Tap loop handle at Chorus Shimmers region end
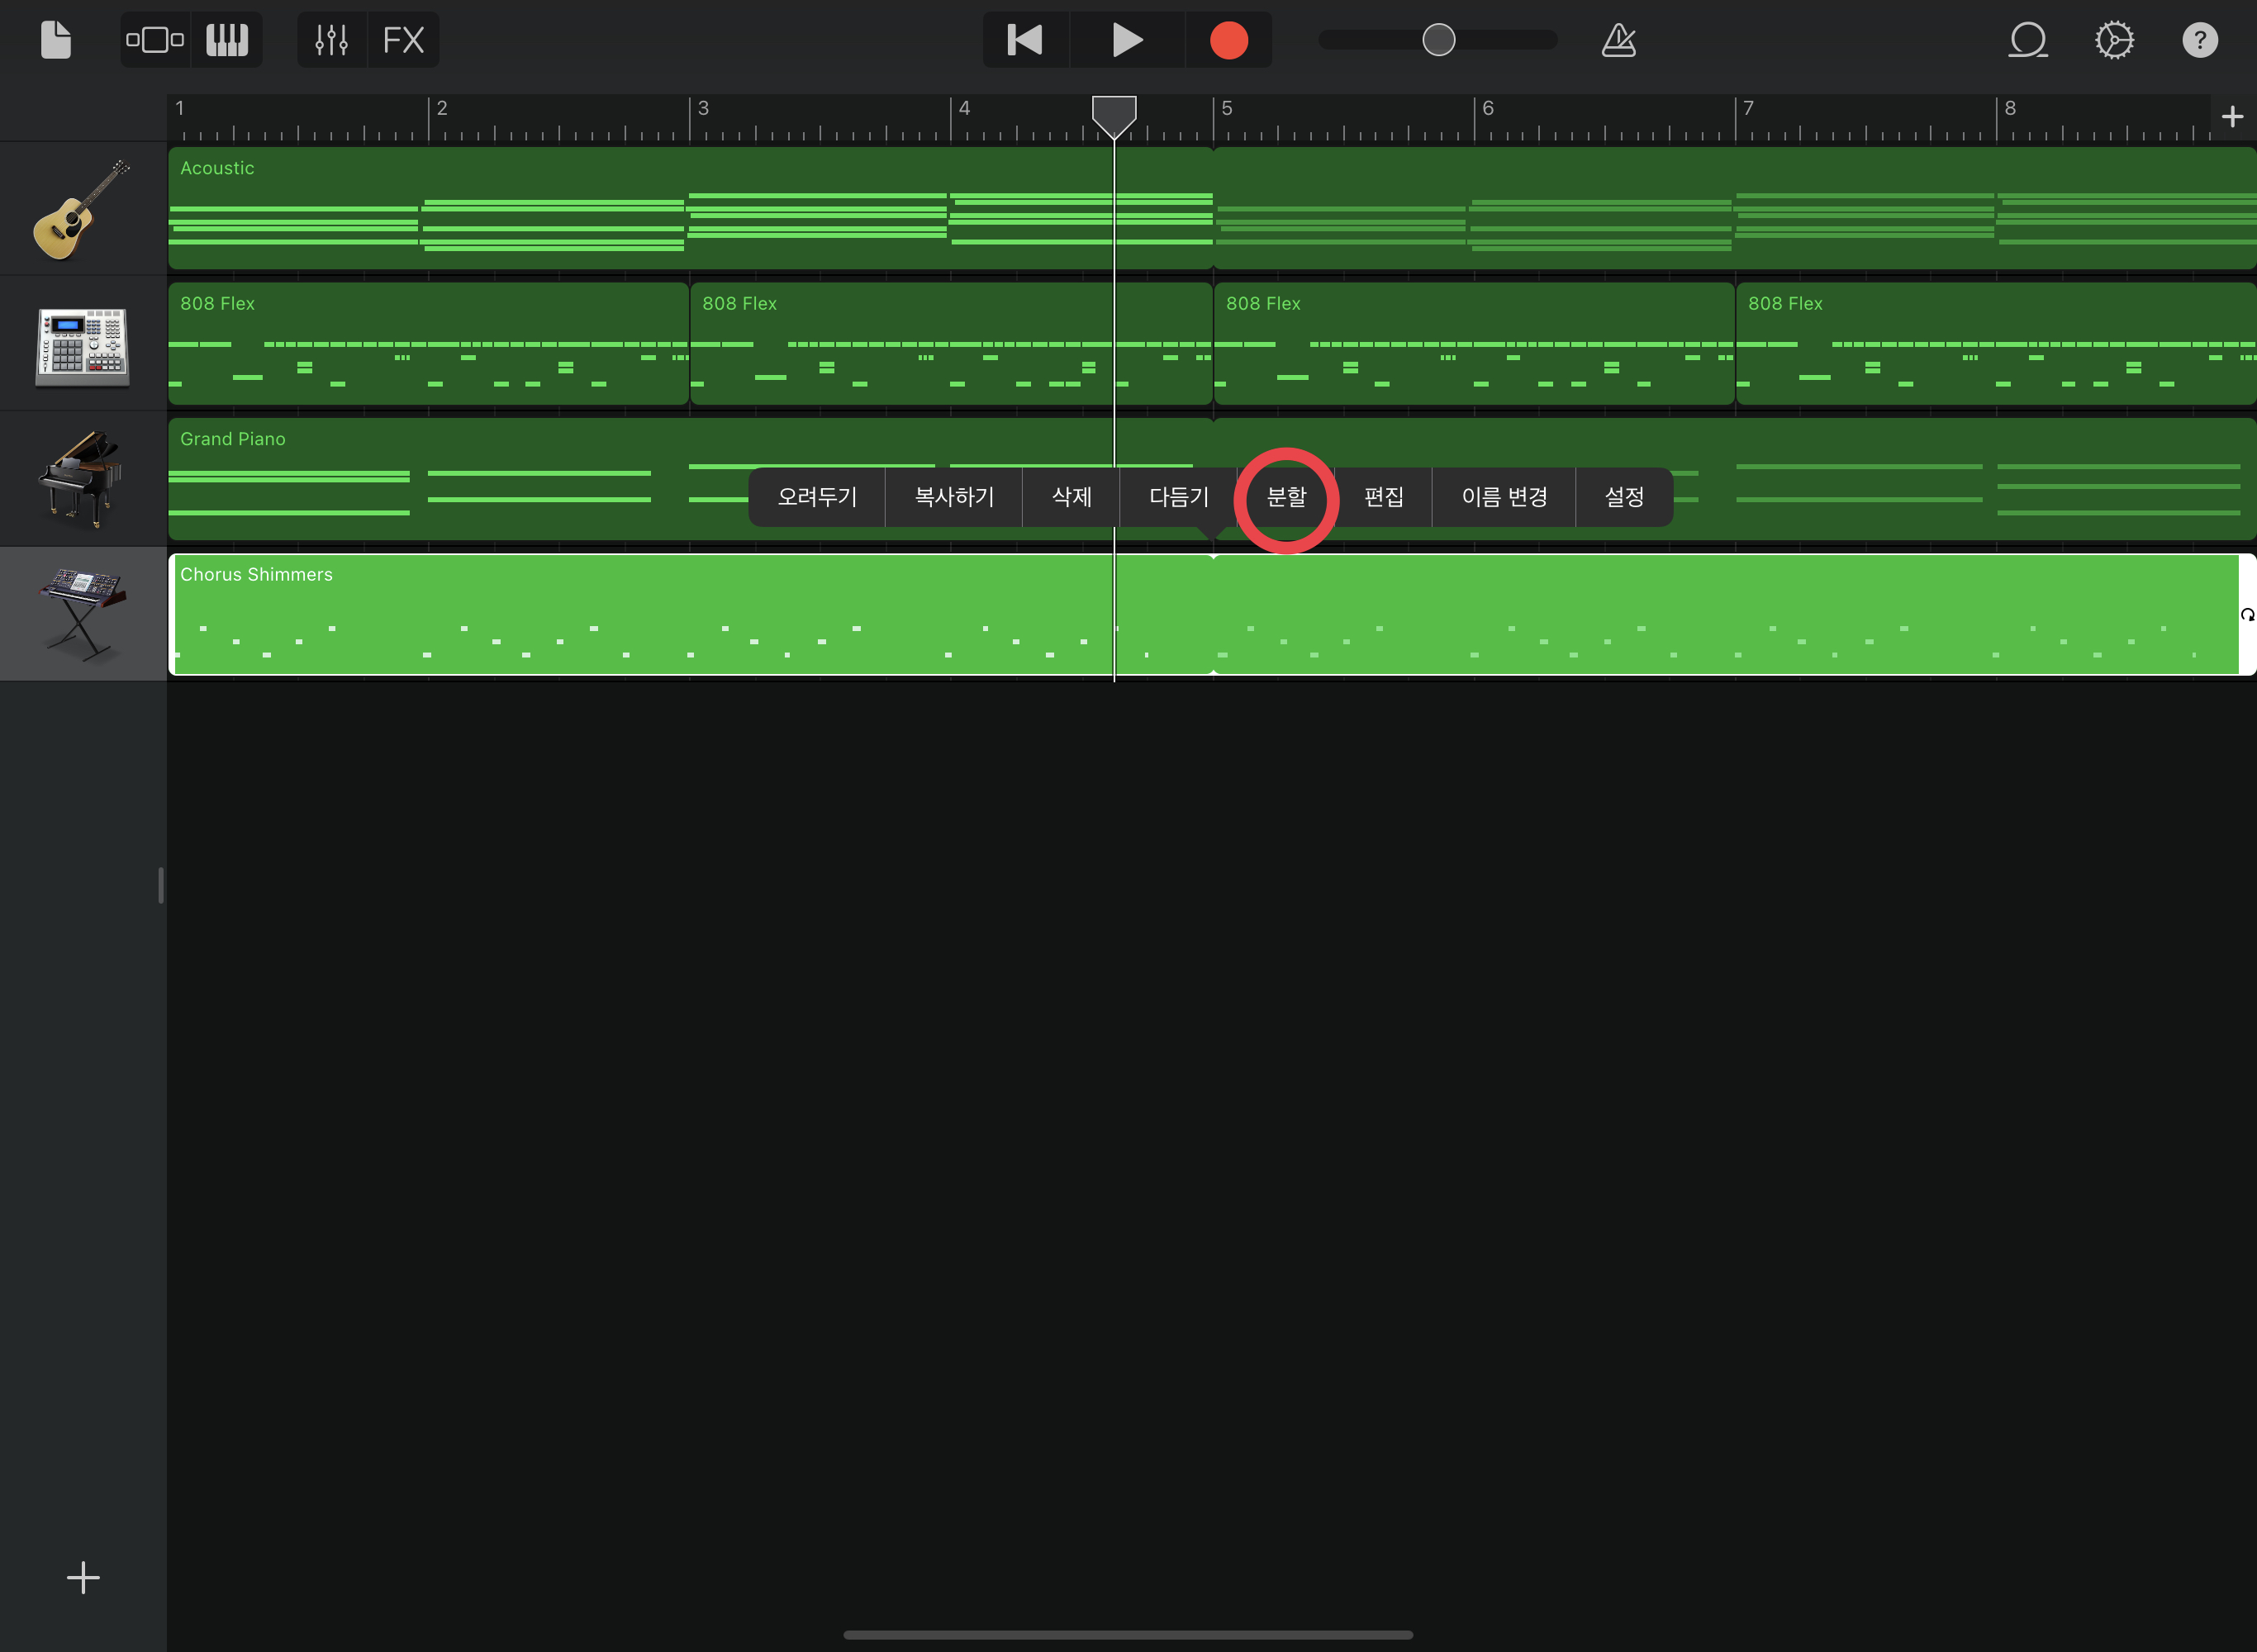 (x=2247, y=614)
